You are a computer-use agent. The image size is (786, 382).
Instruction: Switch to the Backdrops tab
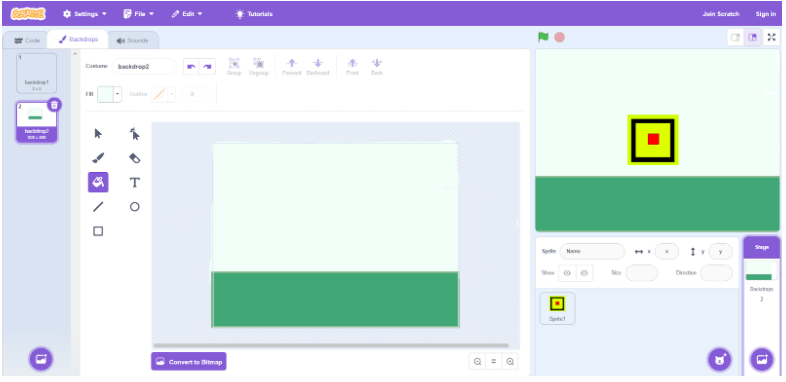click(78, 40)
